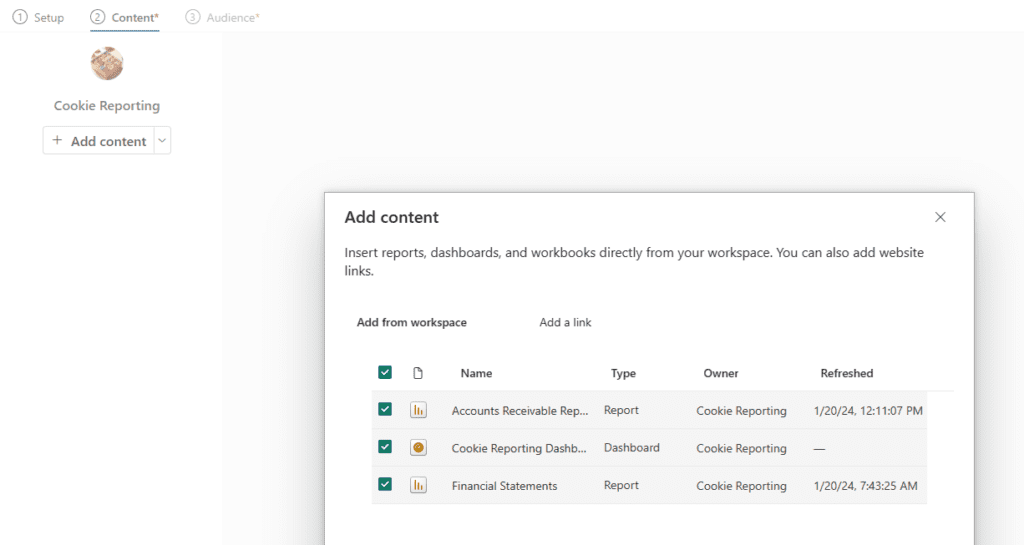Select the Content tab
This screenshot has height=545, width=1024.
point(134,18)
